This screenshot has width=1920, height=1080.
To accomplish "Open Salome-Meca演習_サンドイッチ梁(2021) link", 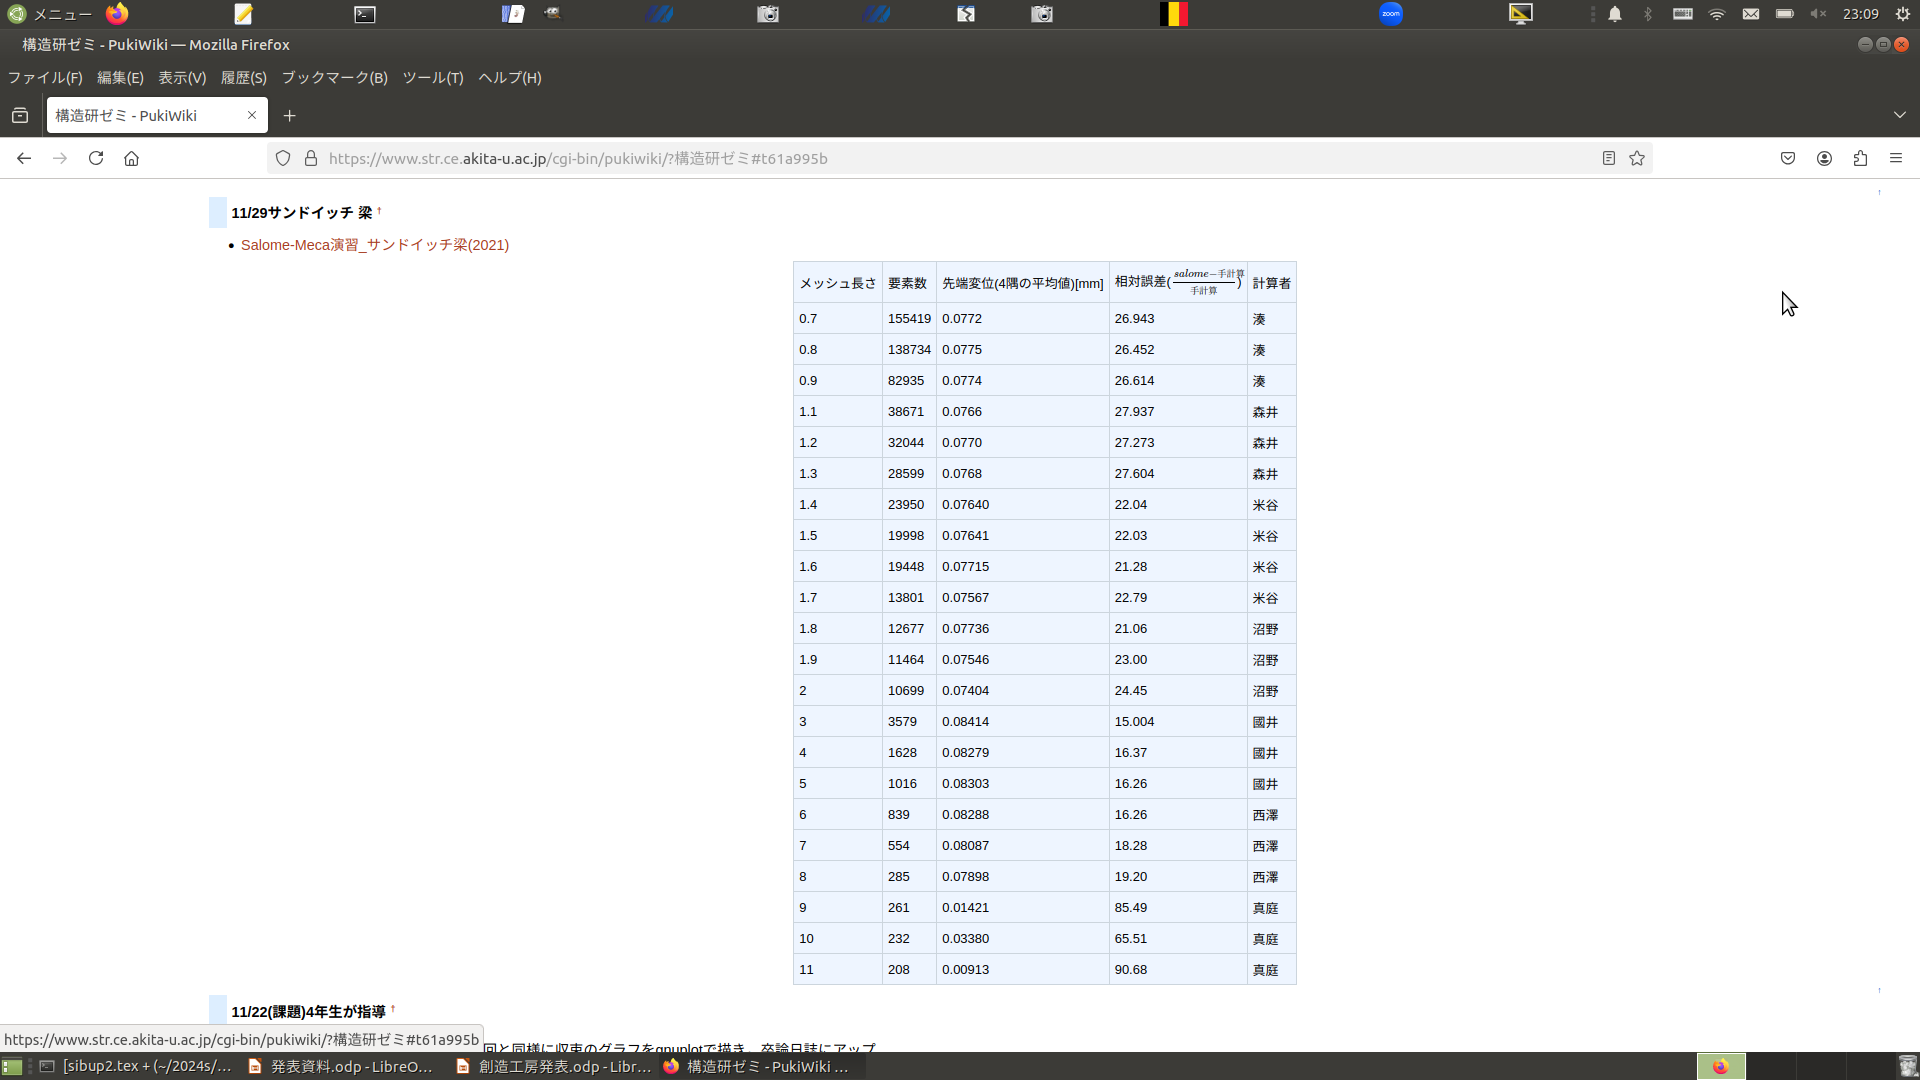I will point(375,245).
